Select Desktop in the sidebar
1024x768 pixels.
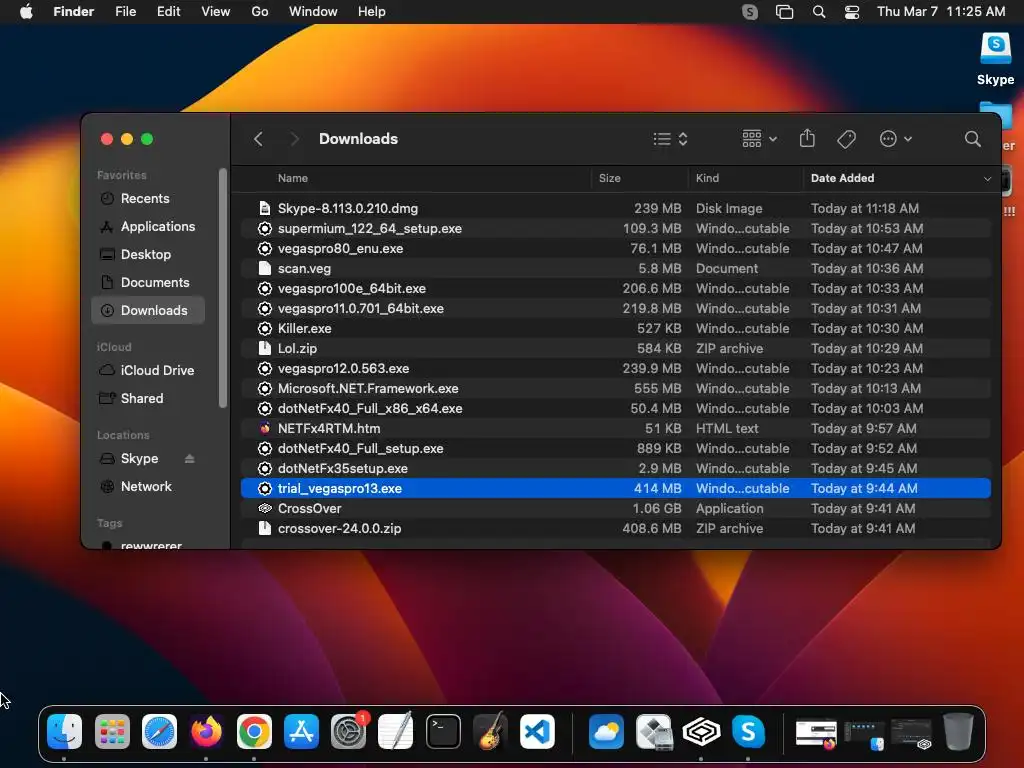(146, 255)
